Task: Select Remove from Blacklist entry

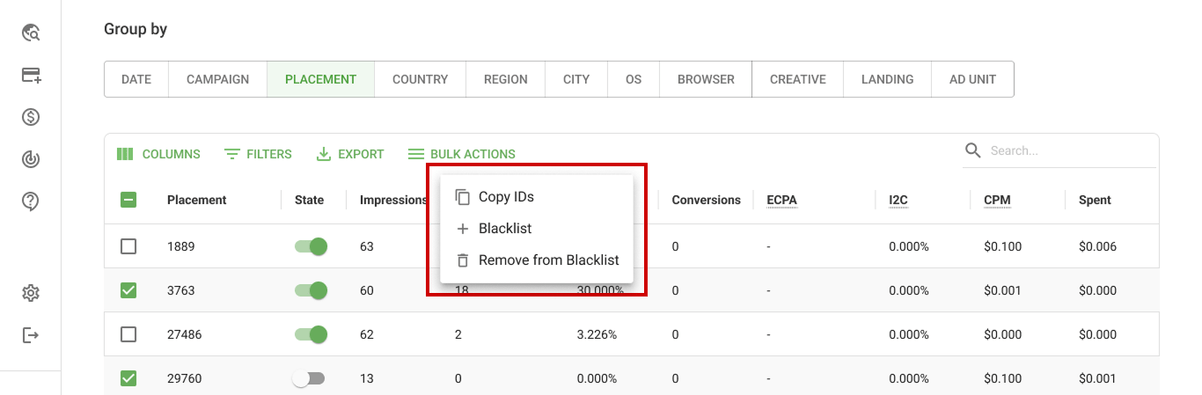Action: click(536, 260)
